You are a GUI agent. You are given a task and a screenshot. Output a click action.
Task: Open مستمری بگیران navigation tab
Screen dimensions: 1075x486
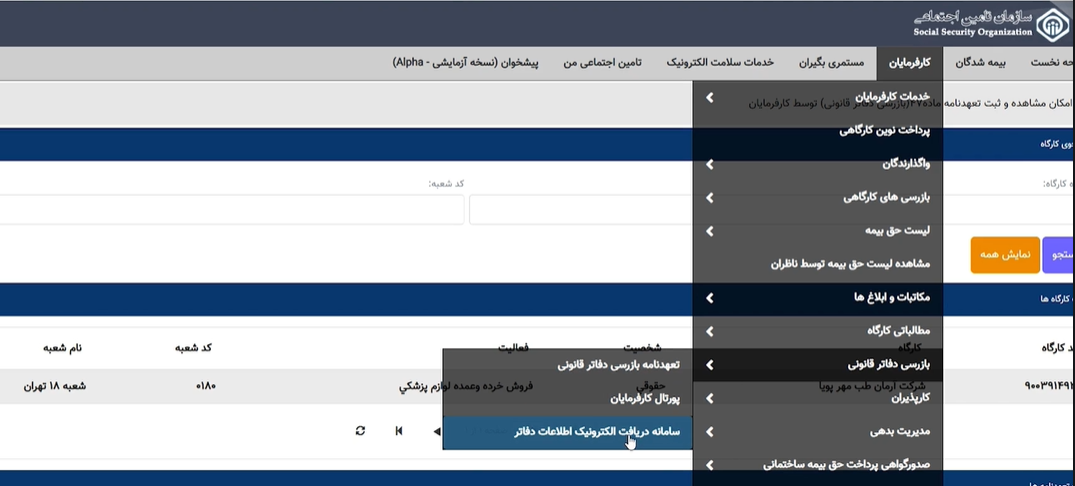coord(832,63)
